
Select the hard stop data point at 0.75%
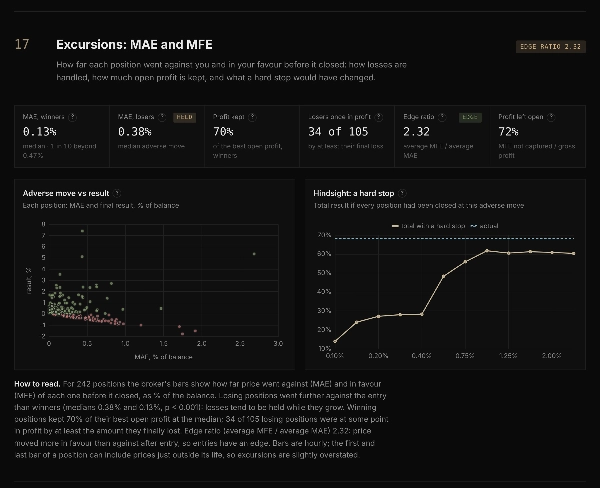click(x=465, y=262)
